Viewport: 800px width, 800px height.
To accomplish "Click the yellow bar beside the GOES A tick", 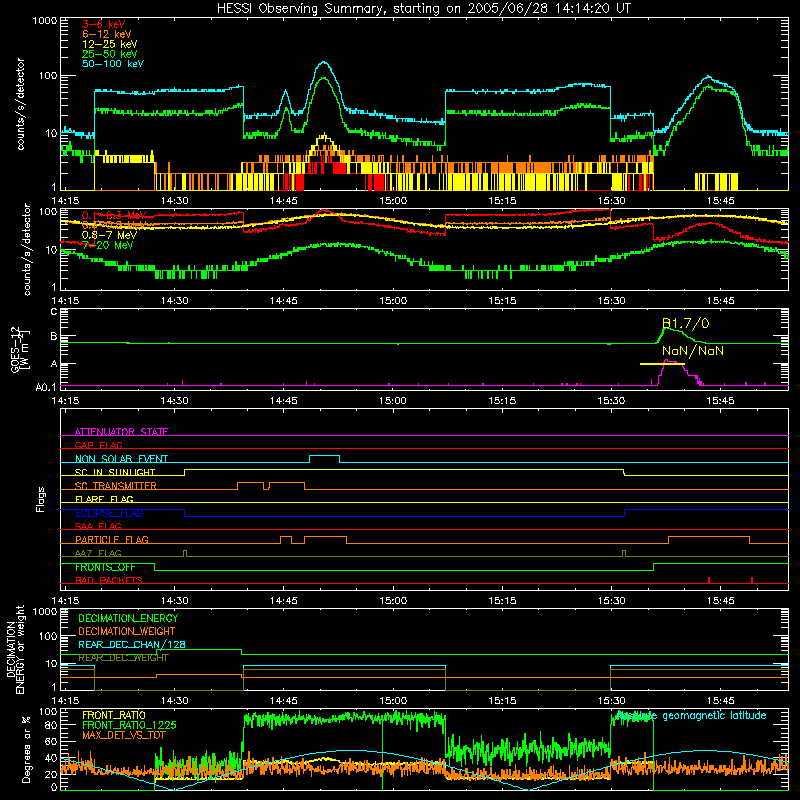I will click(x=662, y=364).
